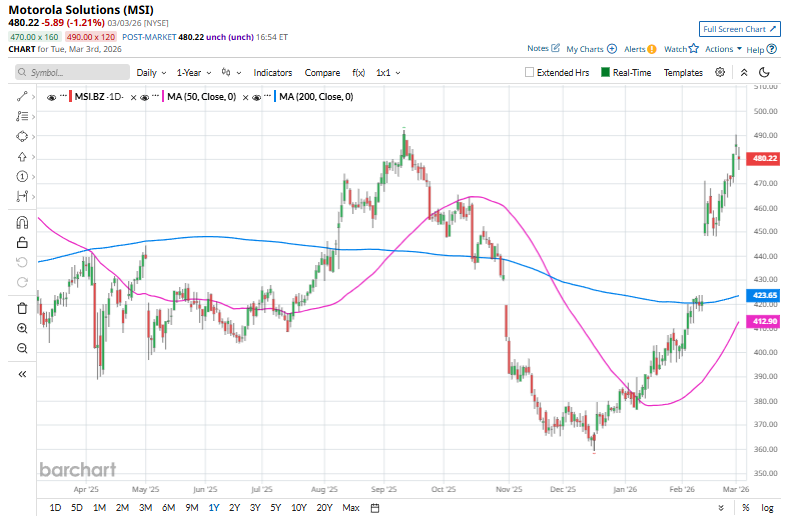This screenshot has width=785, height=517.
Task: Open f(x) expressions menu
Action: point(358,73)
